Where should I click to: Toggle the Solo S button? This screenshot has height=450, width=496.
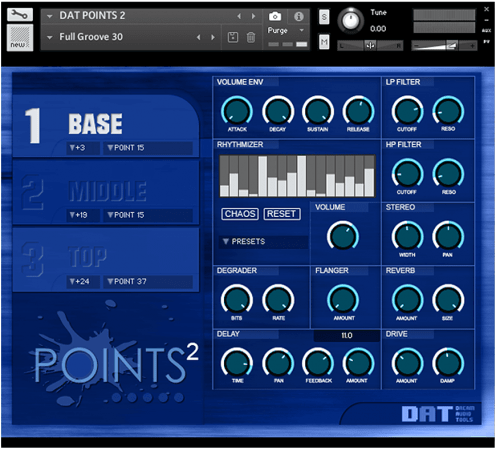click(324, 17)
